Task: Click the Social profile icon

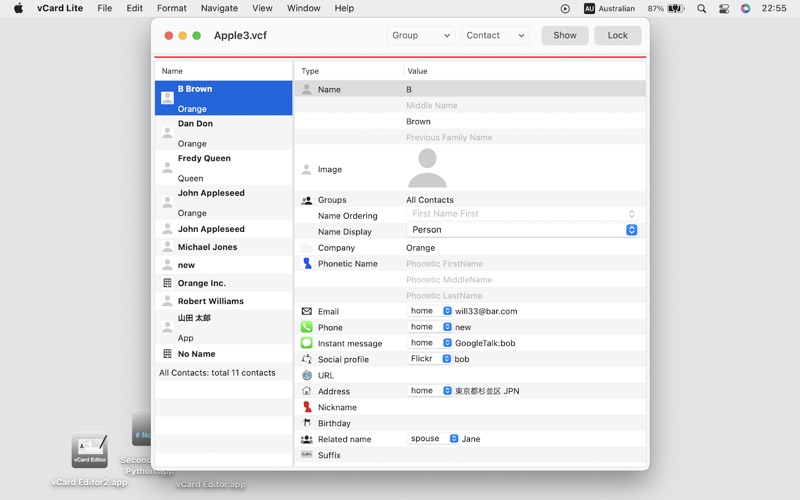Action: [x=307, y=359]
